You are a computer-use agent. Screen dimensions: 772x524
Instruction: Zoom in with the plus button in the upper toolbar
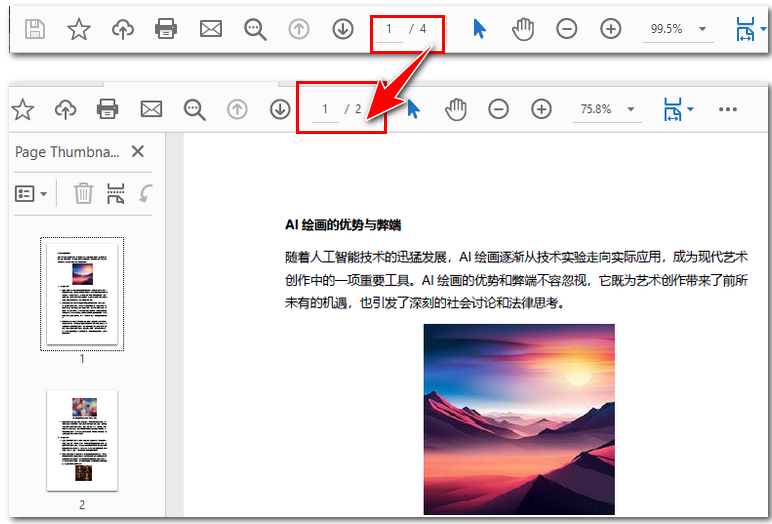point(611,29)
